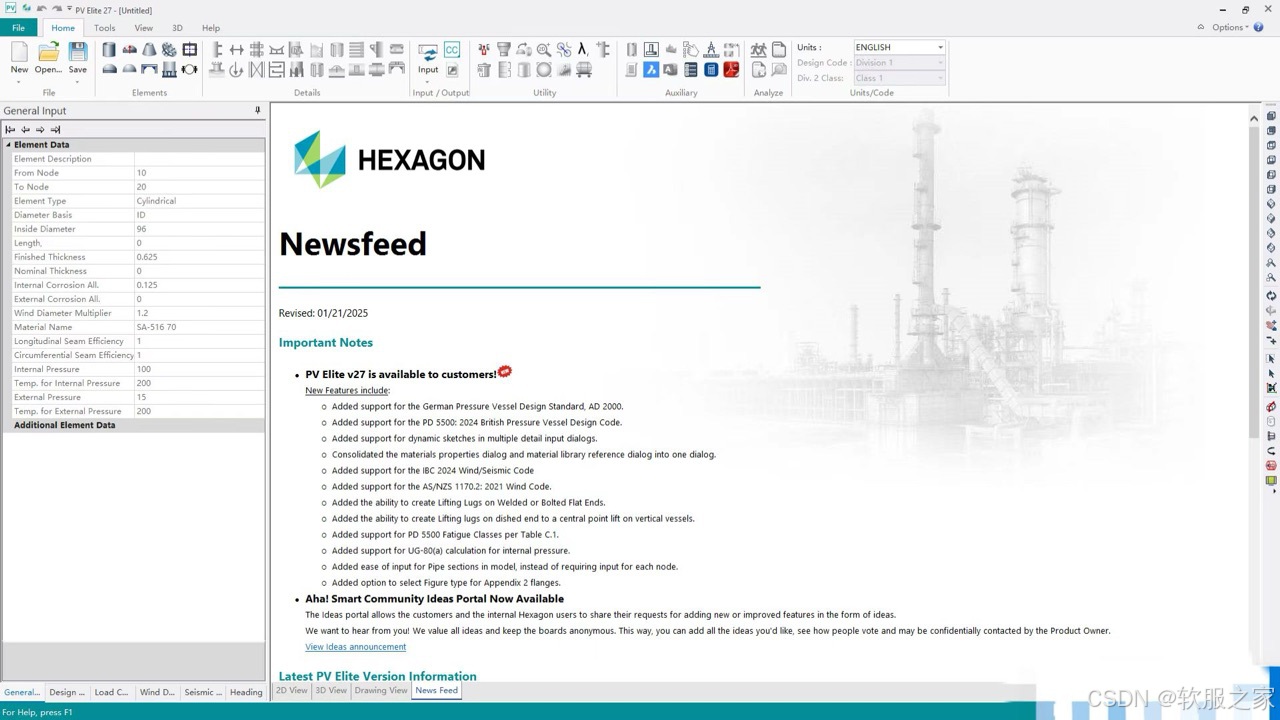Select the Load Cases bottom tab
Image resolution: width=1280 pixels, height=720 pixels.
pos(112,692)
